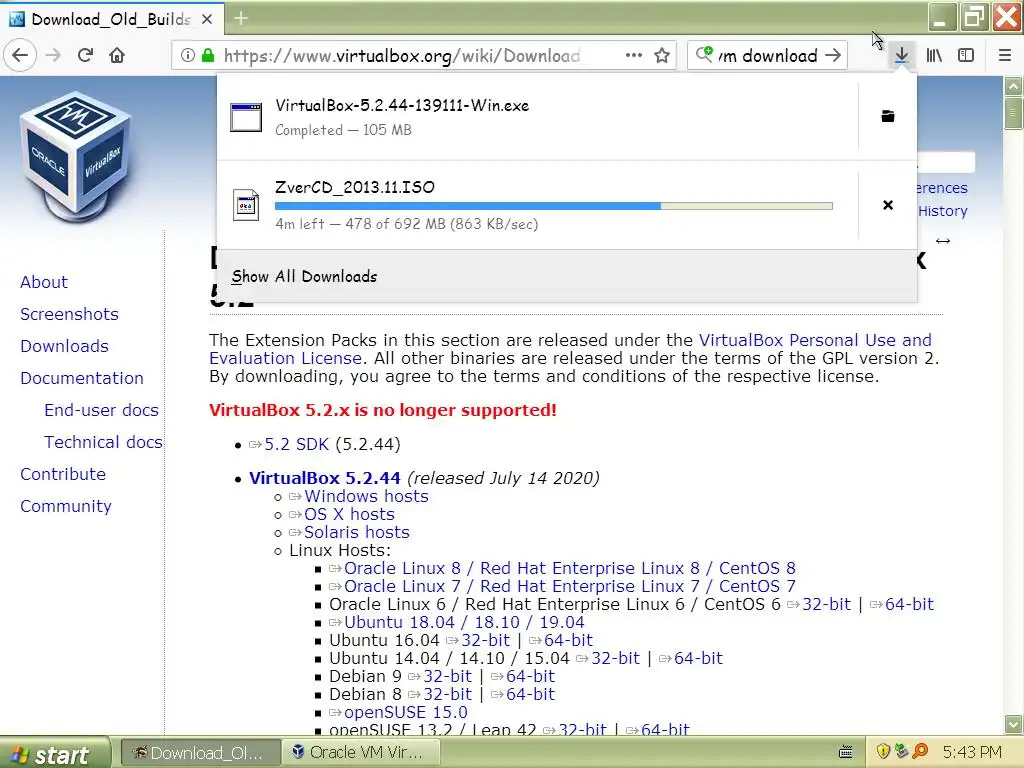Click the forward navigation arrow
Image resolution: width=1024 pixels, height=768 pixels.
53,55
